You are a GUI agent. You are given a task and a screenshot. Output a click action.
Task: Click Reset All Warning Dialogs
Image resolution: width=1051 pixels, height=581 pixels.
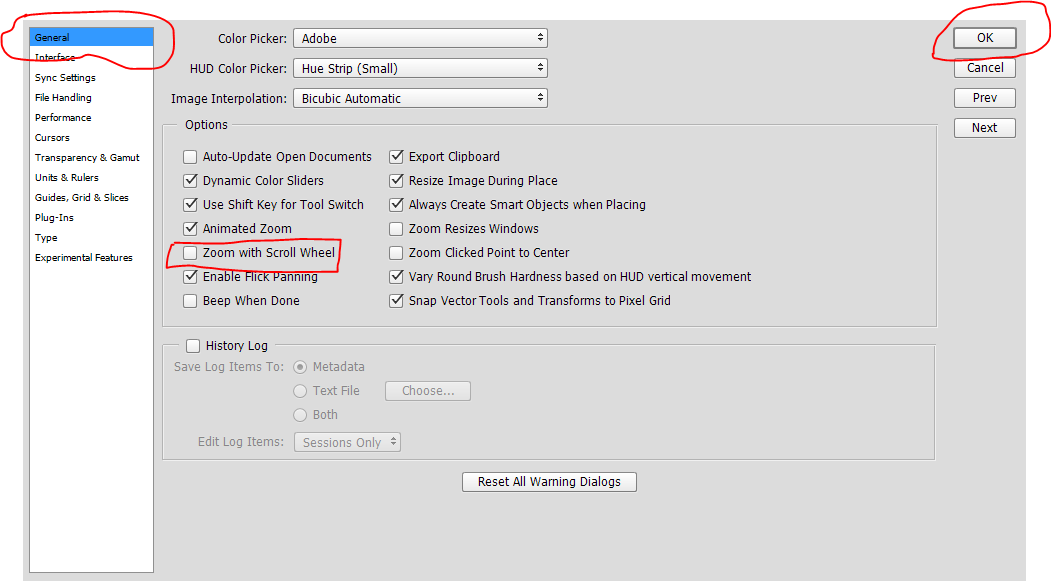click(x=548, y=481)
